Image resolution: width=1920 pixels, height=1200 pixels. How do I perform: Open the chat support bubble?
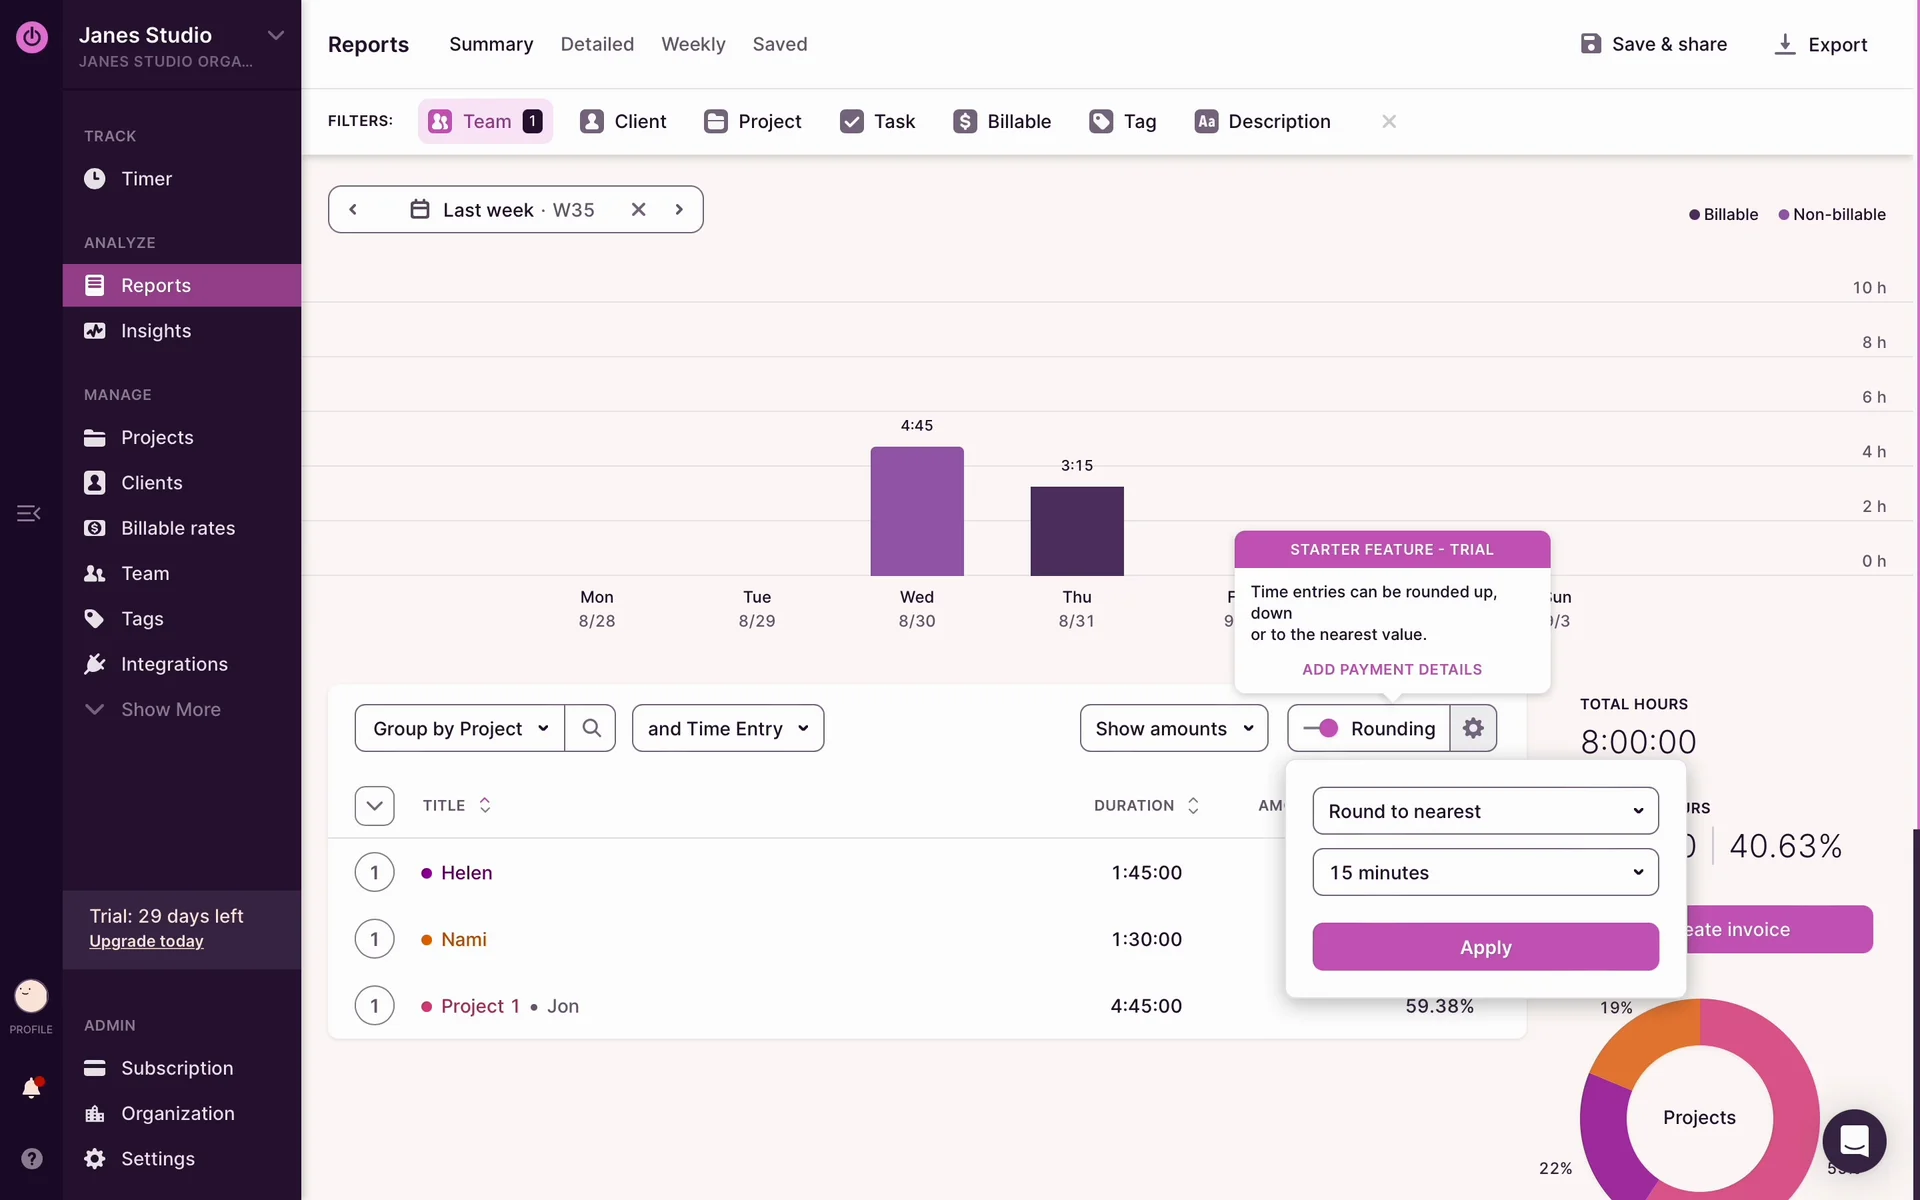(1854, 1141)
